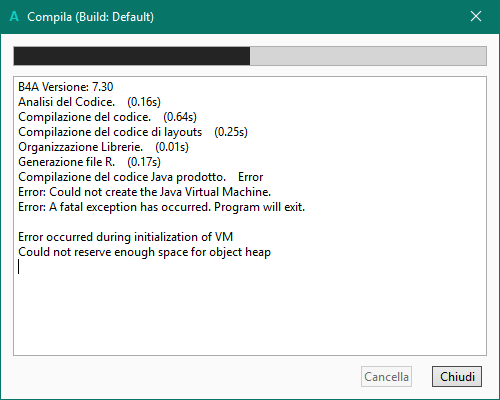This screenshot has height=400, width=500.
Task: Click the 'Organizzazione Librerie' log line
Action: coord(103,147)
